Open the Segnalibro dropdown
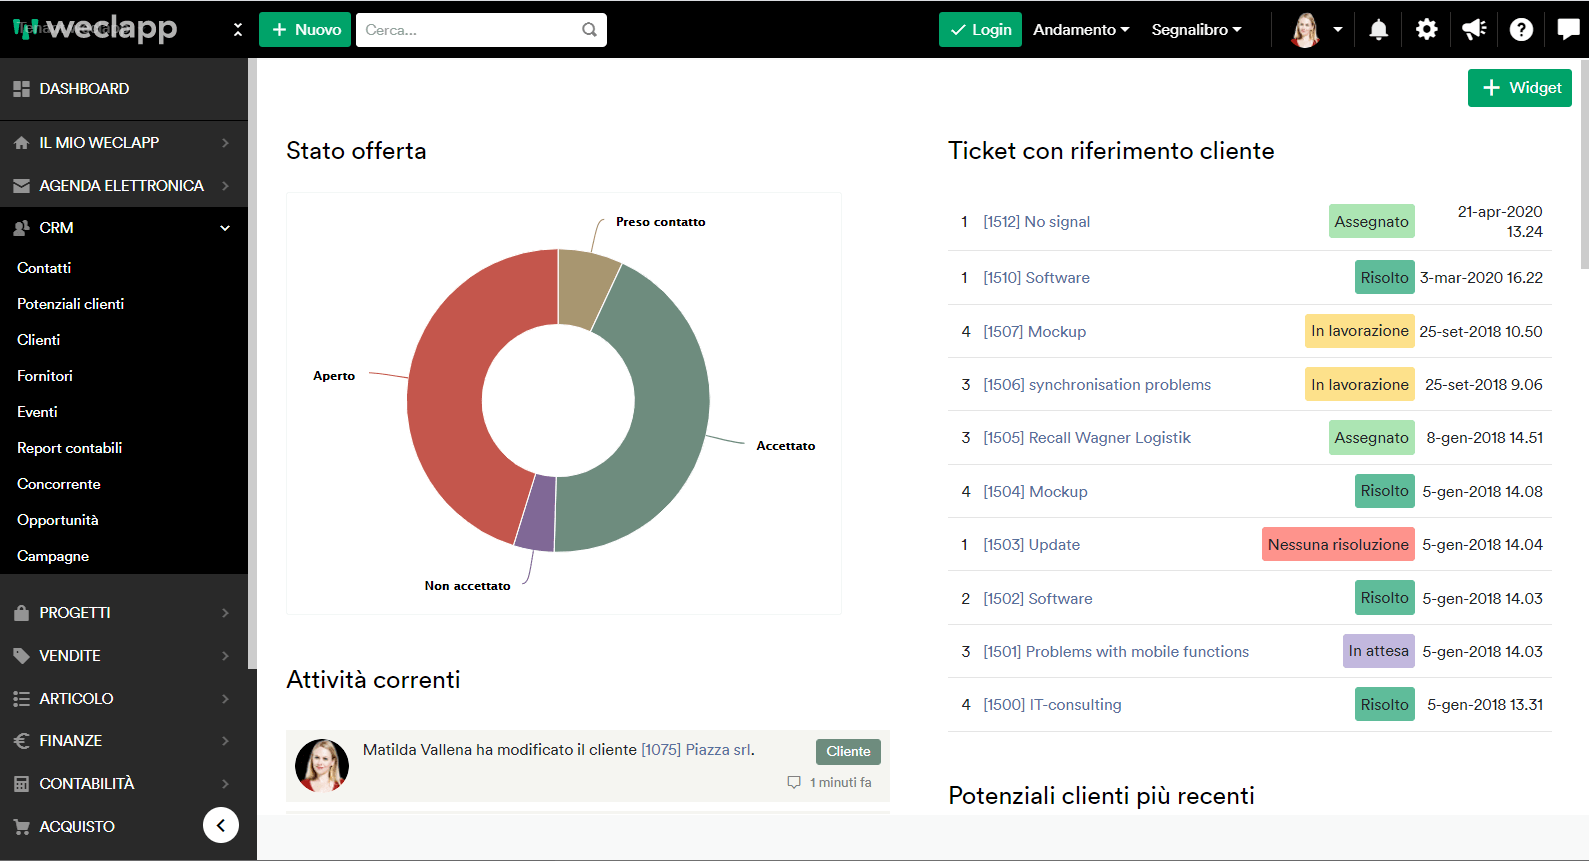This screenshot has width=1589, height=861. (1196, 30)
